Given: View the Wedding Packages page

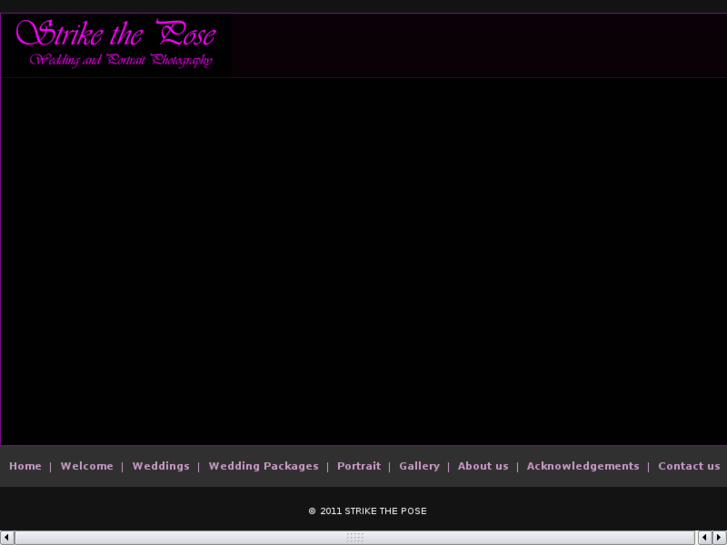Looking at the screenshot, I should [x=263, y=466].
